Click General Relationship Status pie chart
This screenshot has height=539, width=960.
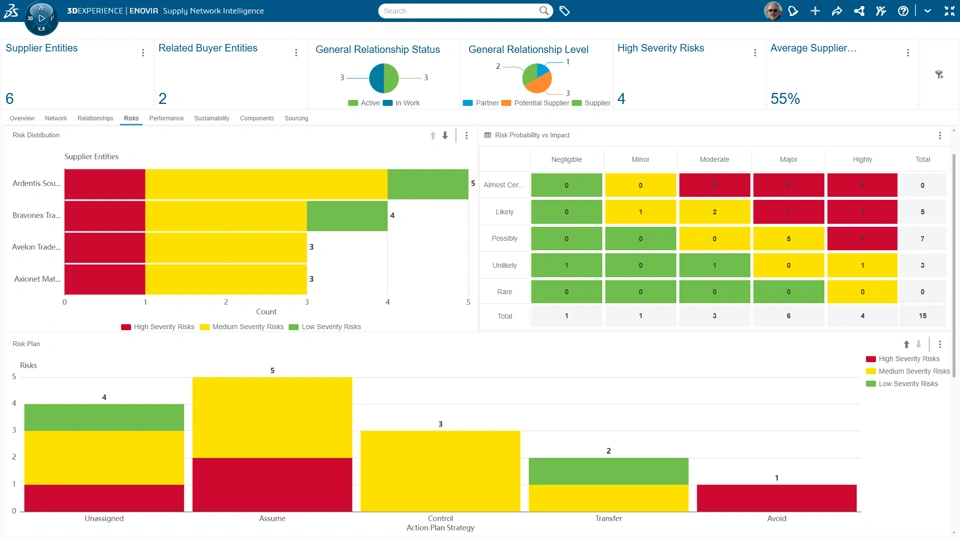(x=384, y=78)
